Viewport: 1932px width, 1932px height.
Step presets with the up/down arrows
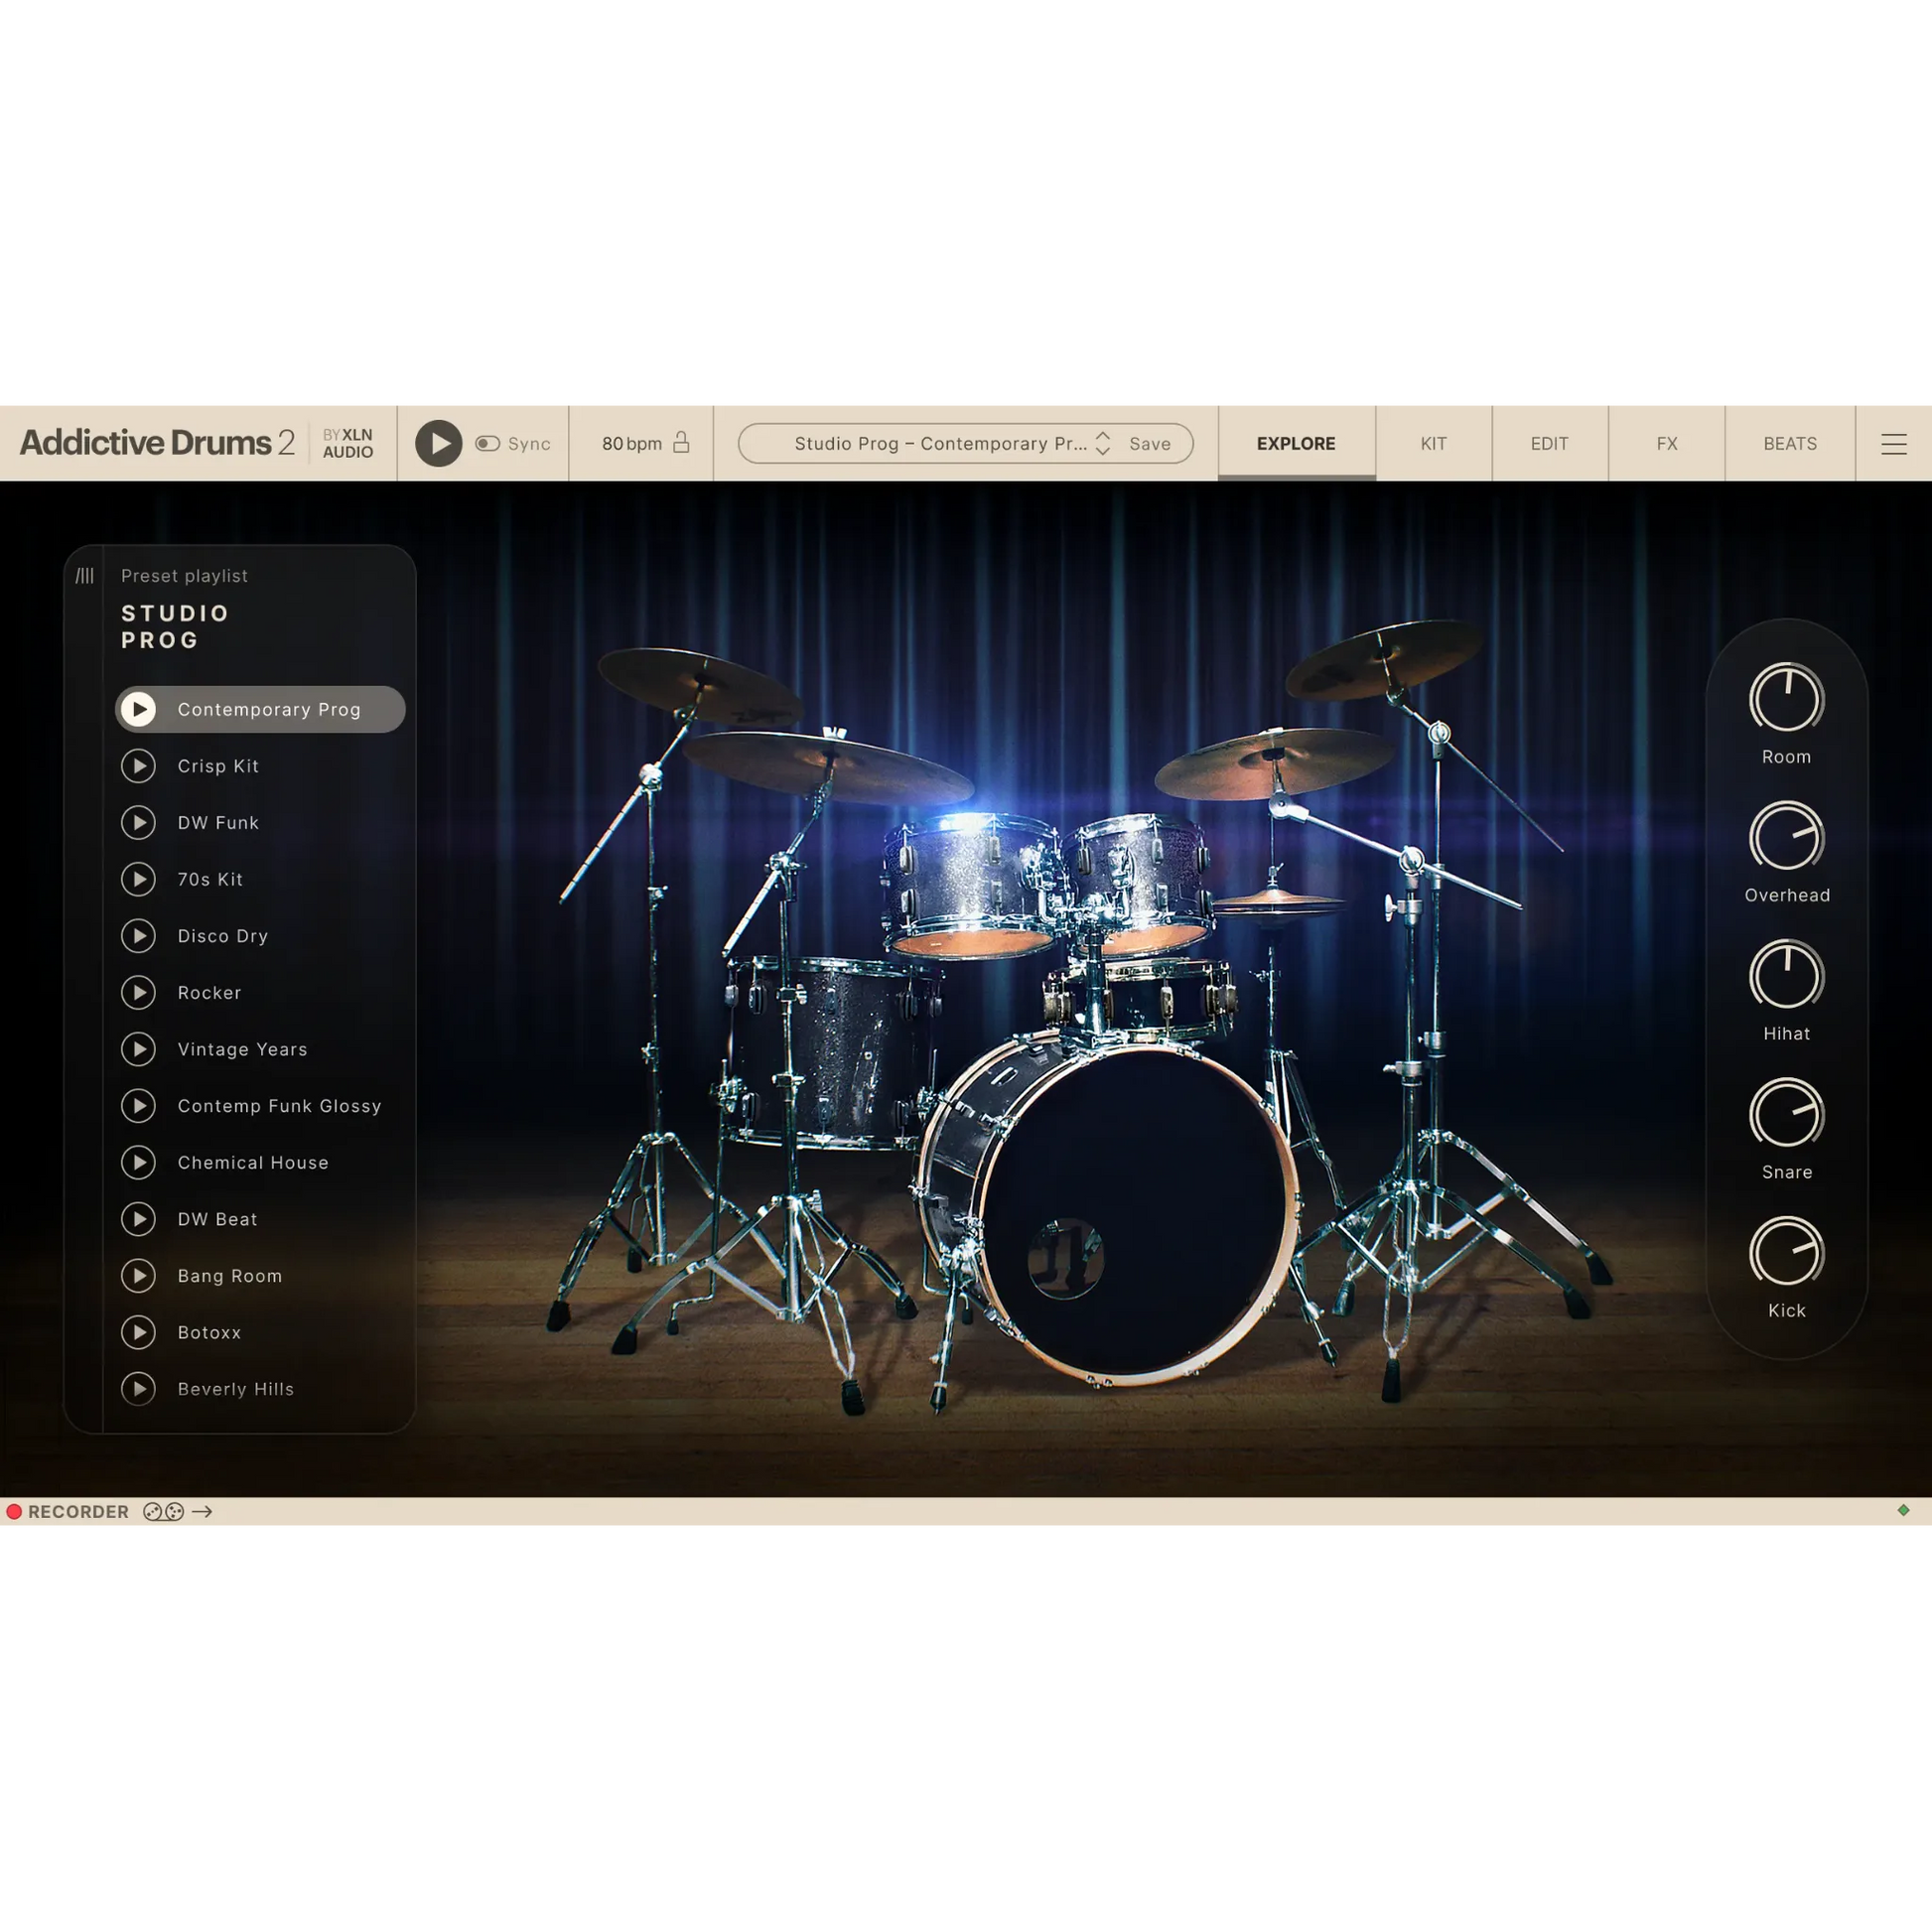tap(1103, 443)
